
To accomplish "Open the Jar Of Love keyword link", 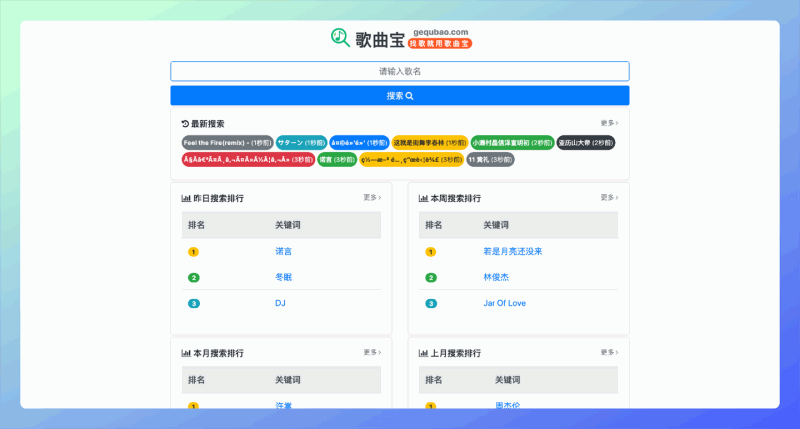I will tap(505, 303).
